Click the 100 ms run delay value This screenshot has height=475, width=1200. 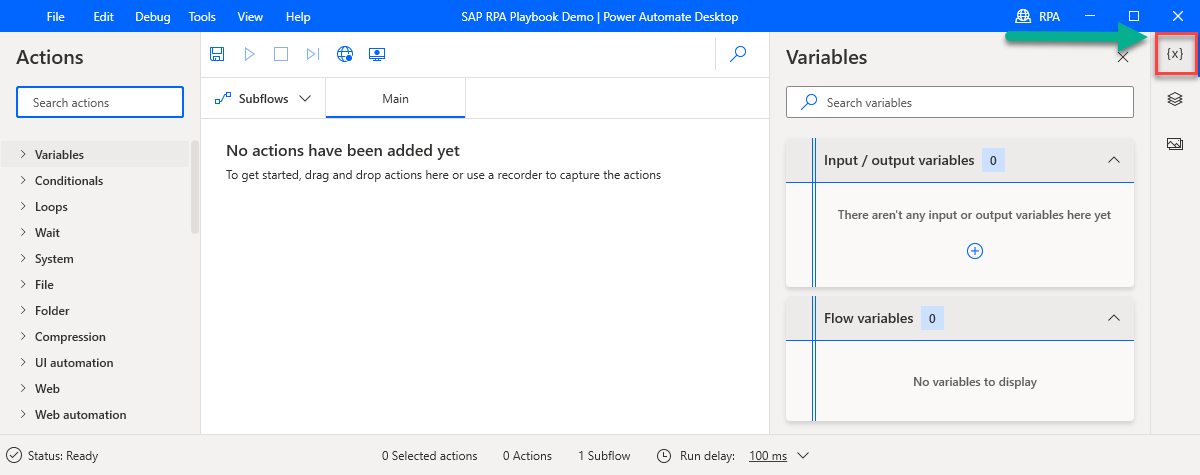pos(768,456)
